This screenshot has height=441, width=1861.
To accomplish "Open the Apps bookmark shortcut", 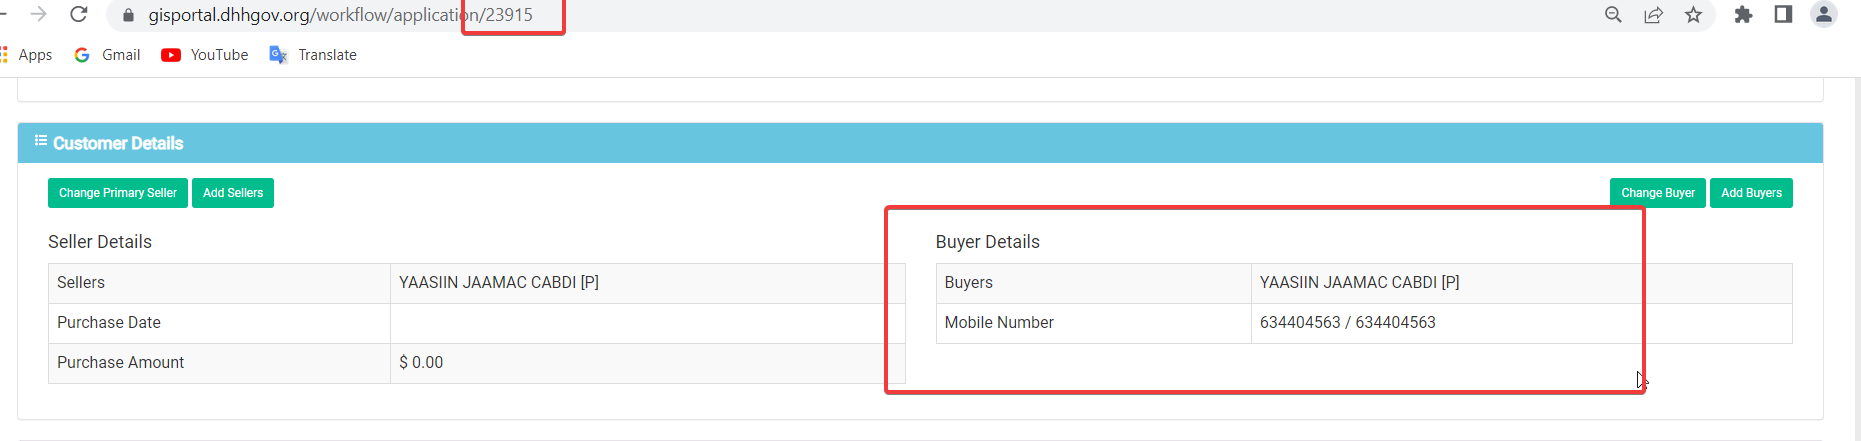I will (x=27, y=55).
